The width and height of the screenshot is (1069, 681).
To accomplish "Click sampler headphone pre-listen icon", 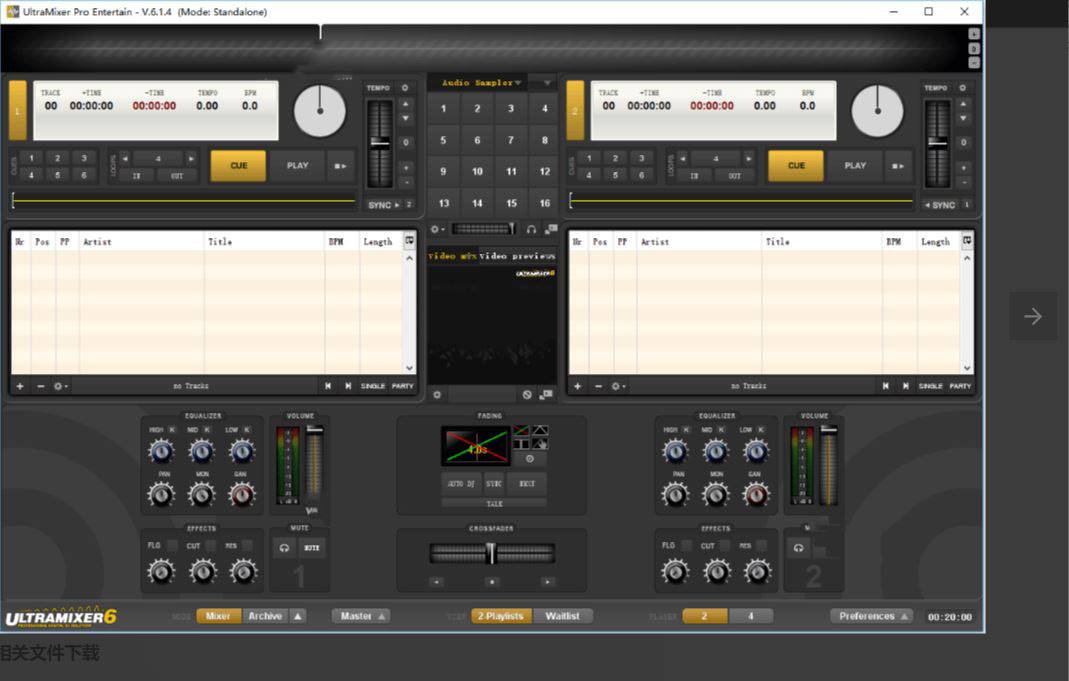I will coord(531,230).
